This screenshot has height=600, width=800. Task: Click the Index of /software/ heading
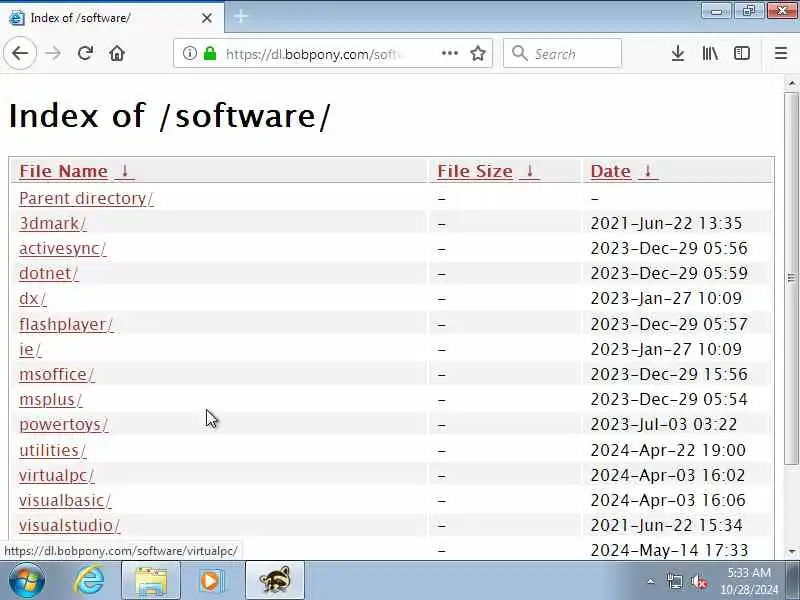pos(169,115)
